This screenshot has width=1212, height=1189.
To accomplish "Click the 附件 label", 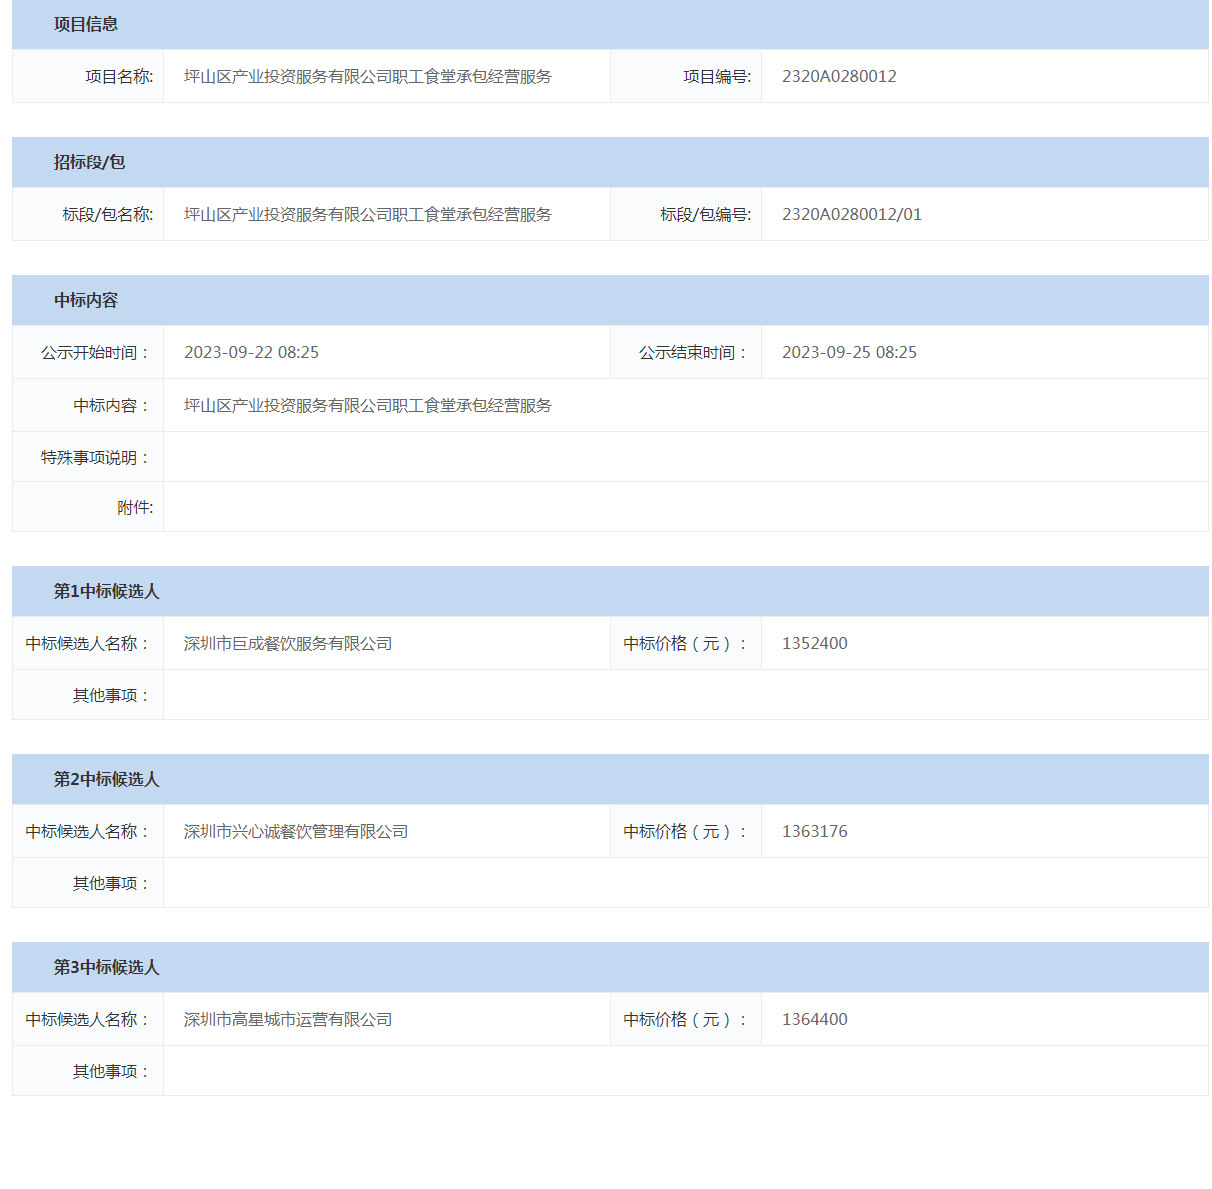I will (x=135, y=507).
